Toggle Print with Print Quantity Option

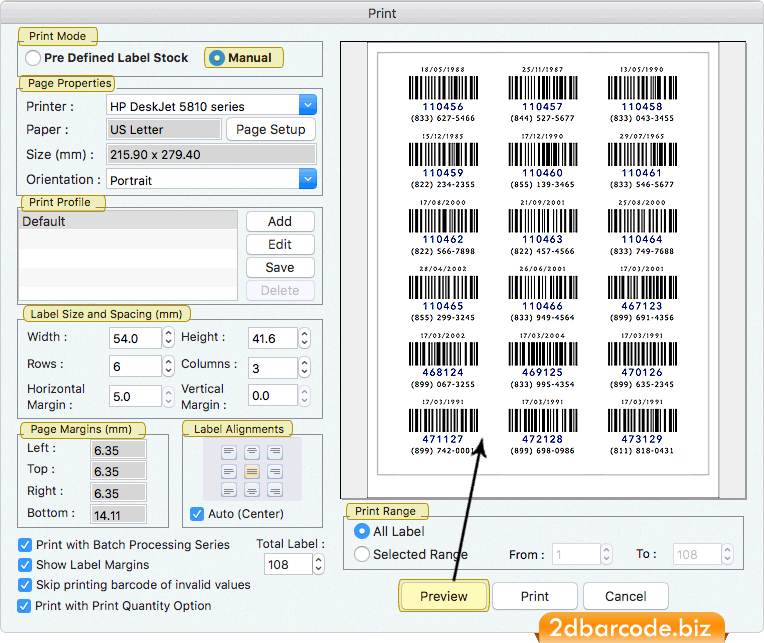(x=24, y=606)
